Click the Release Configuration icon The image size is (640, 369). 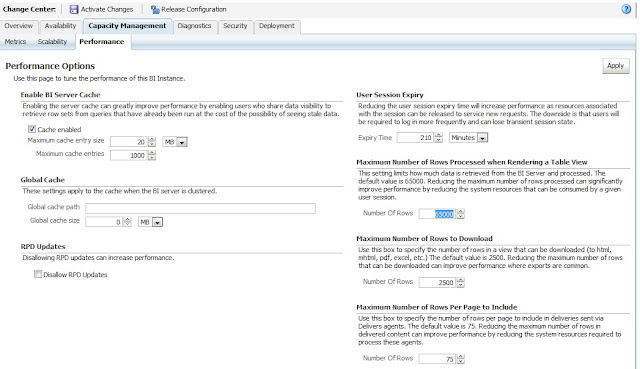click(155, 9)
